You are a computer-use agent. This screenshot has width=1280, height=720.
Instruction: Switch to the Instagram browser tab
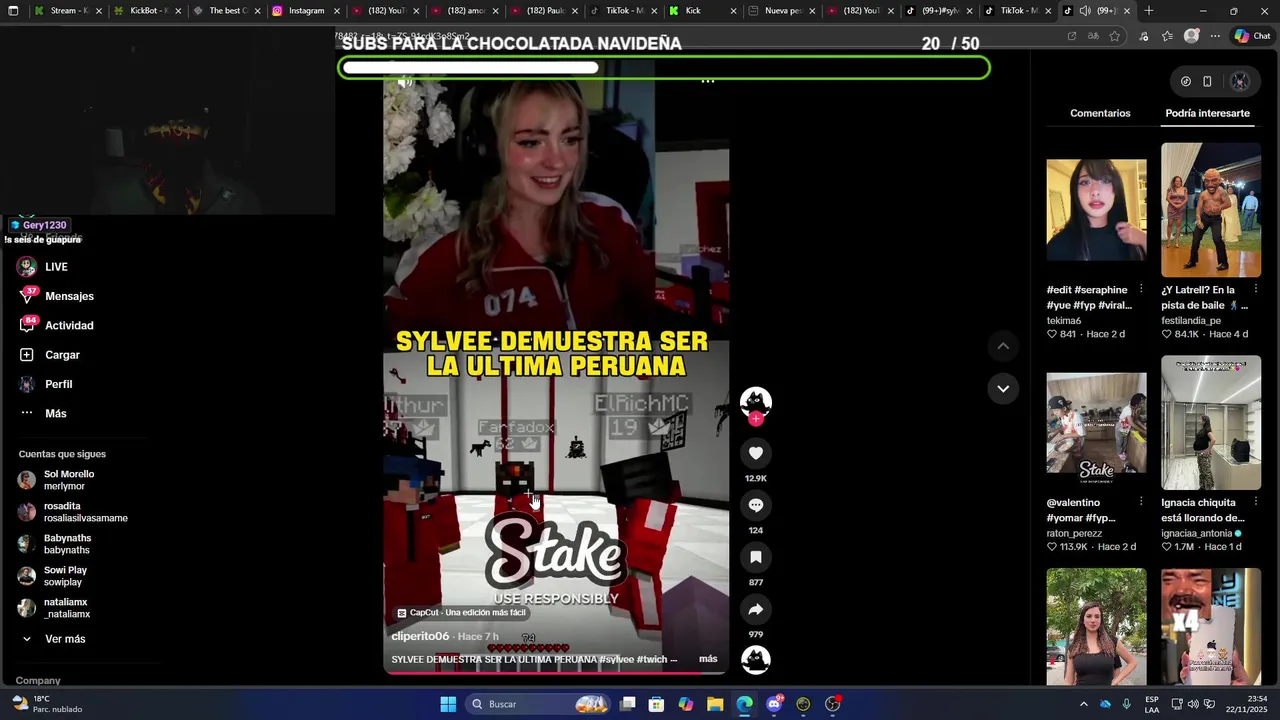click(306, 11)
